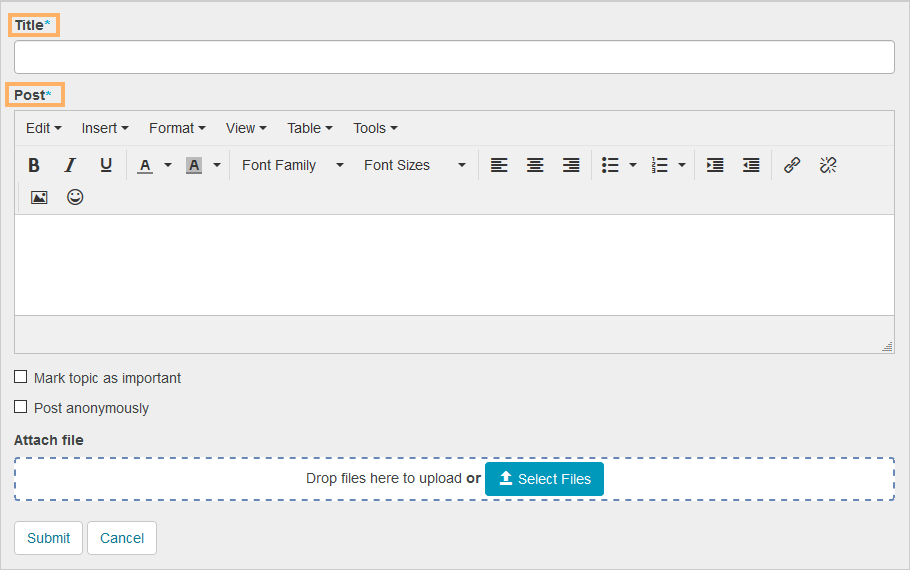
Task: Click the underline formatting icon
Action: coord(106,165)
